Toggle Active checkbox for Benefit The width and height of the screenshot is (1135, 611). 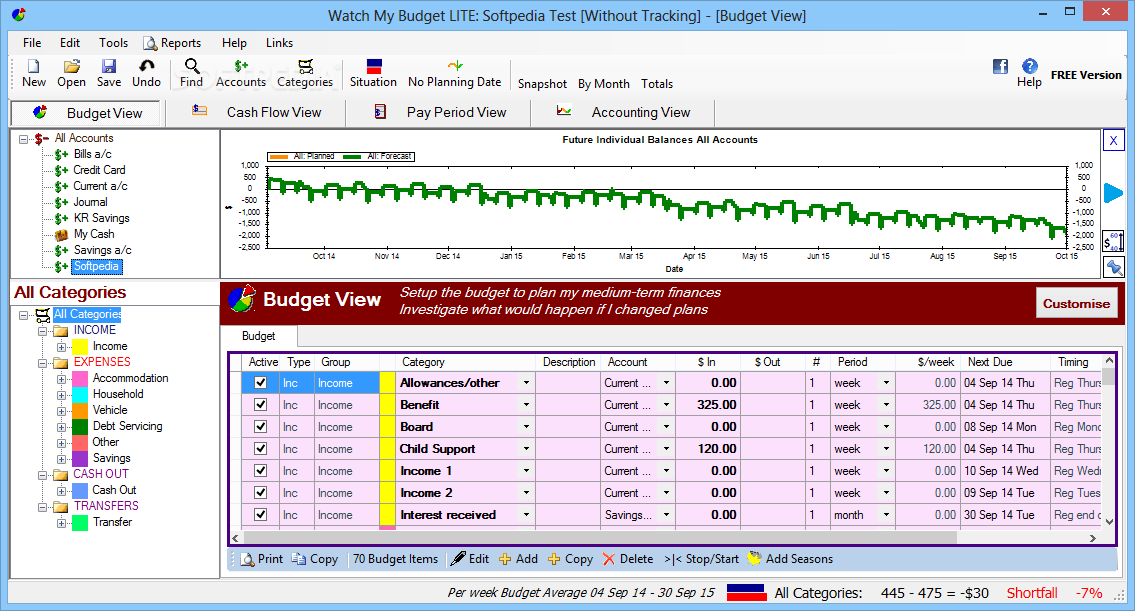[x=261, y=405]
